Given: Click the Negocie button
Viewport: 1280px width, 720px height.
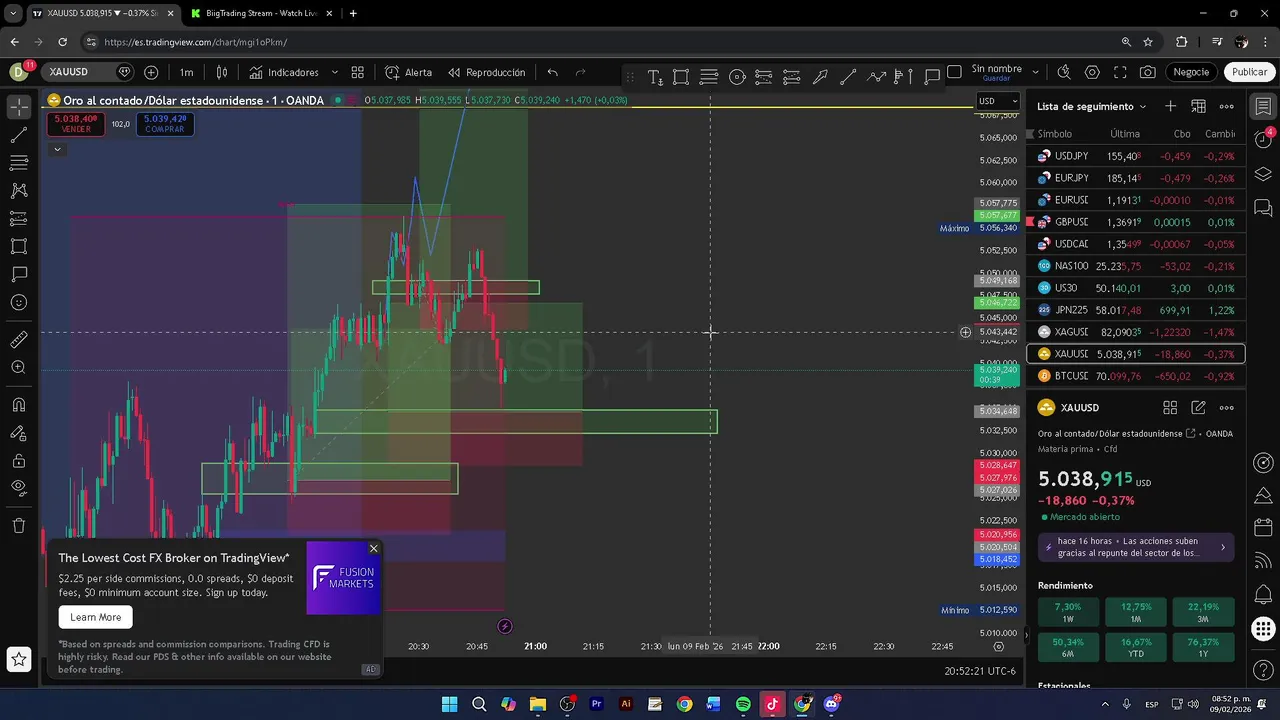Looking at the screenshot, I should tap(1191, 72).
